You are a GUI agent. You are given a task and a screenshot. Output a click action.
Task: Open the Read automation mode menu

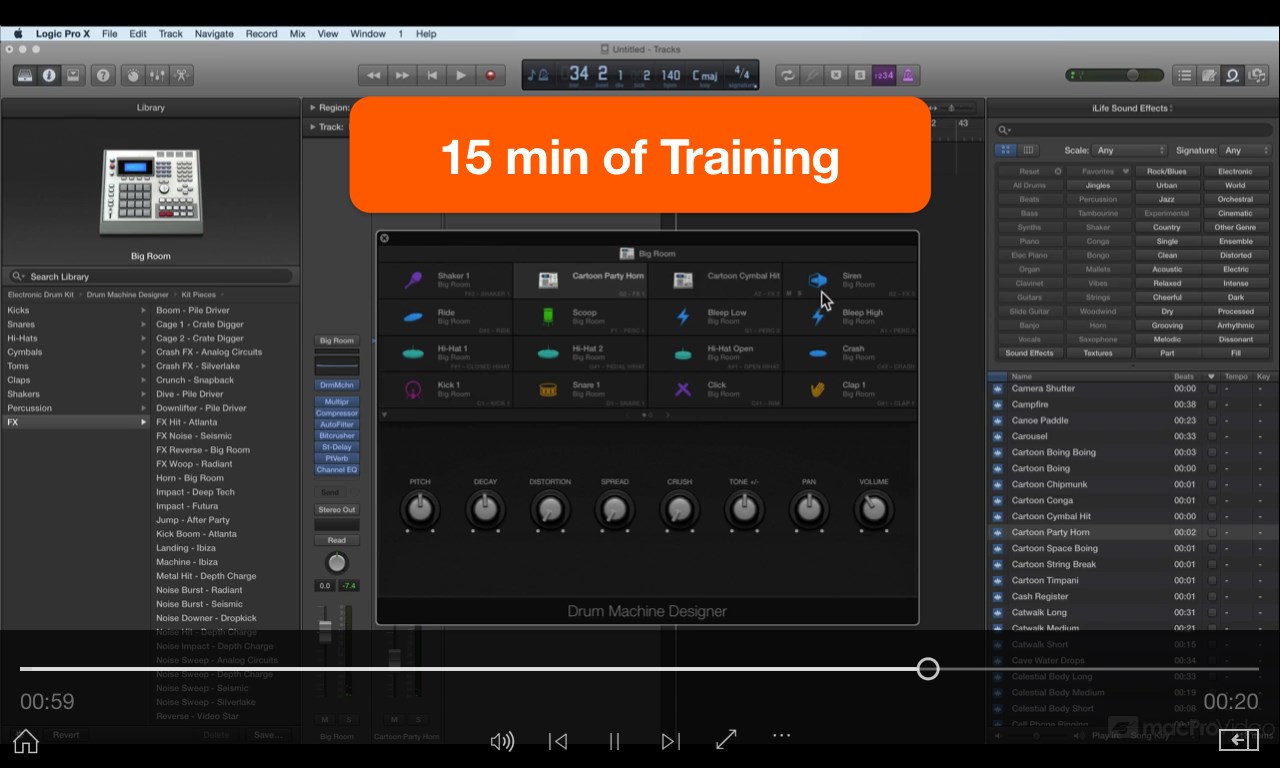pos(337,540)
